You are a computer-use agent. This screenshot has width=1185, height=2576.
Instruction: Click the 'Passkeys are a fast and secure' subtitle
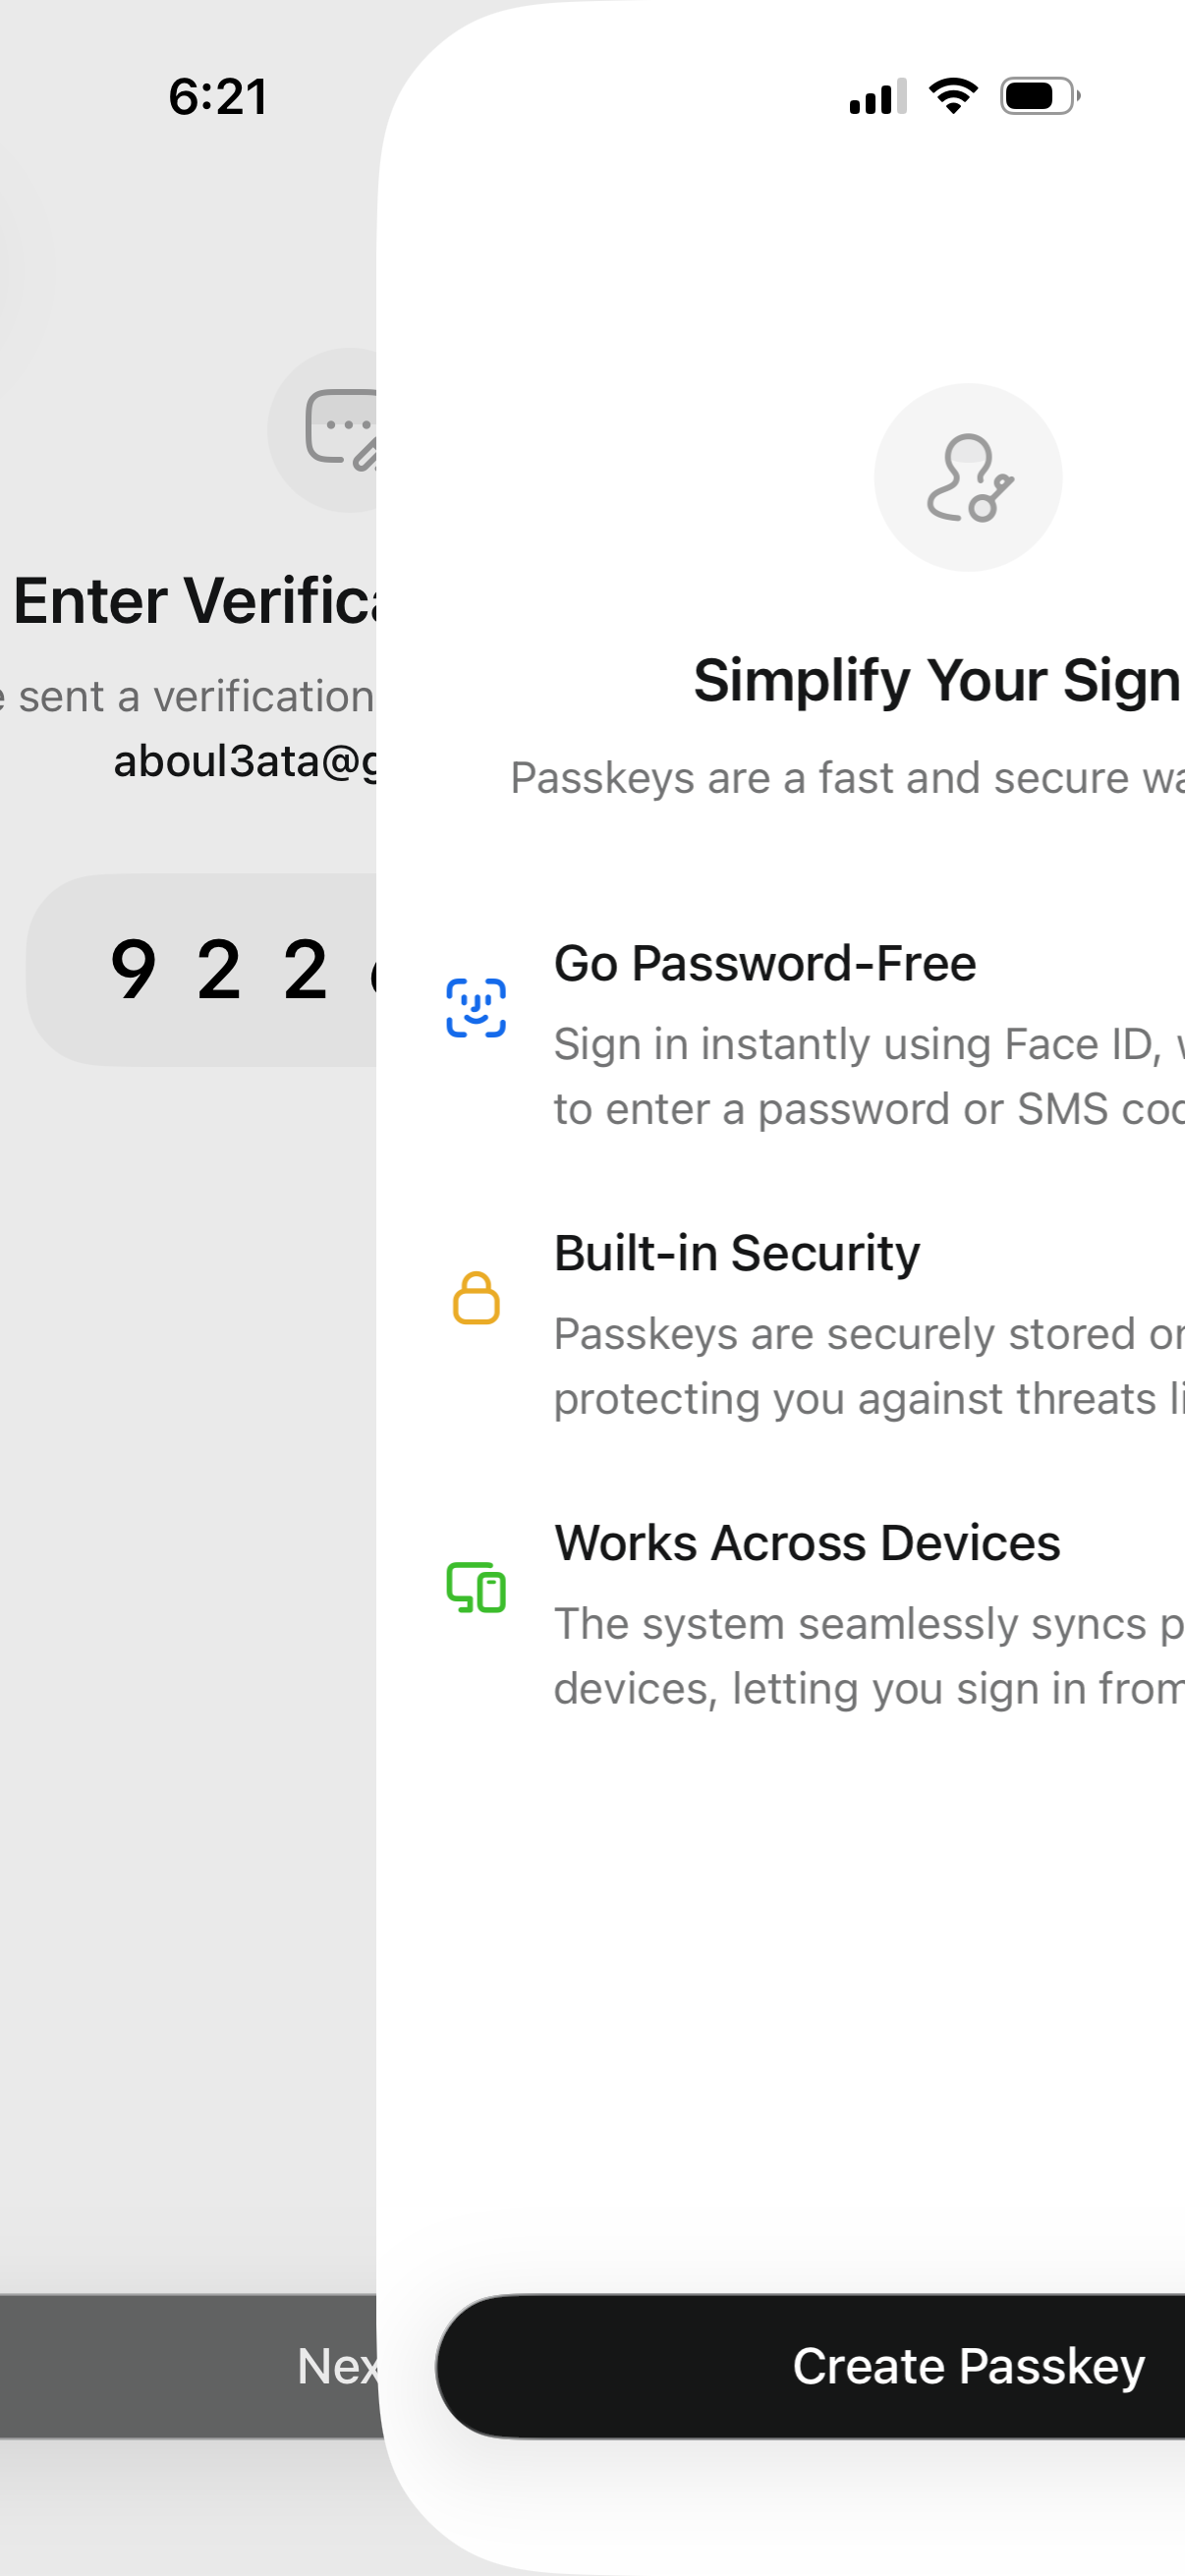point(846,778)
